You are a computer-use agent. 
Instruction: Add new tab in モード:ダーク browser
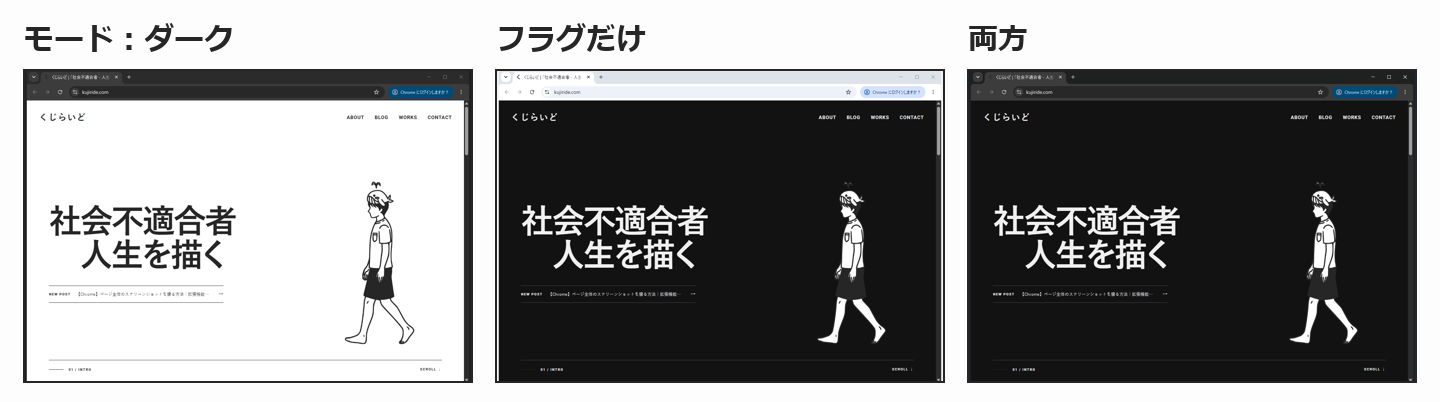click(128, 77)
